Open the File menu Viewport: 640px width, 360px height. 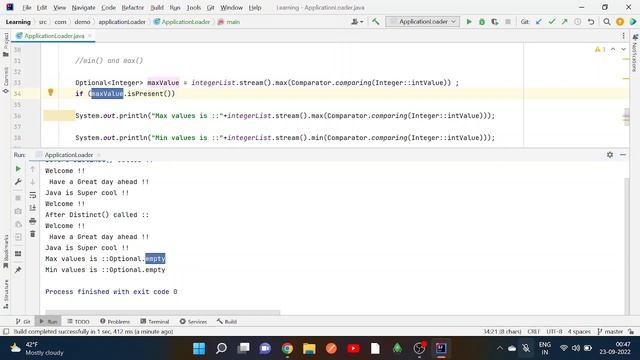tap(27, 7)
